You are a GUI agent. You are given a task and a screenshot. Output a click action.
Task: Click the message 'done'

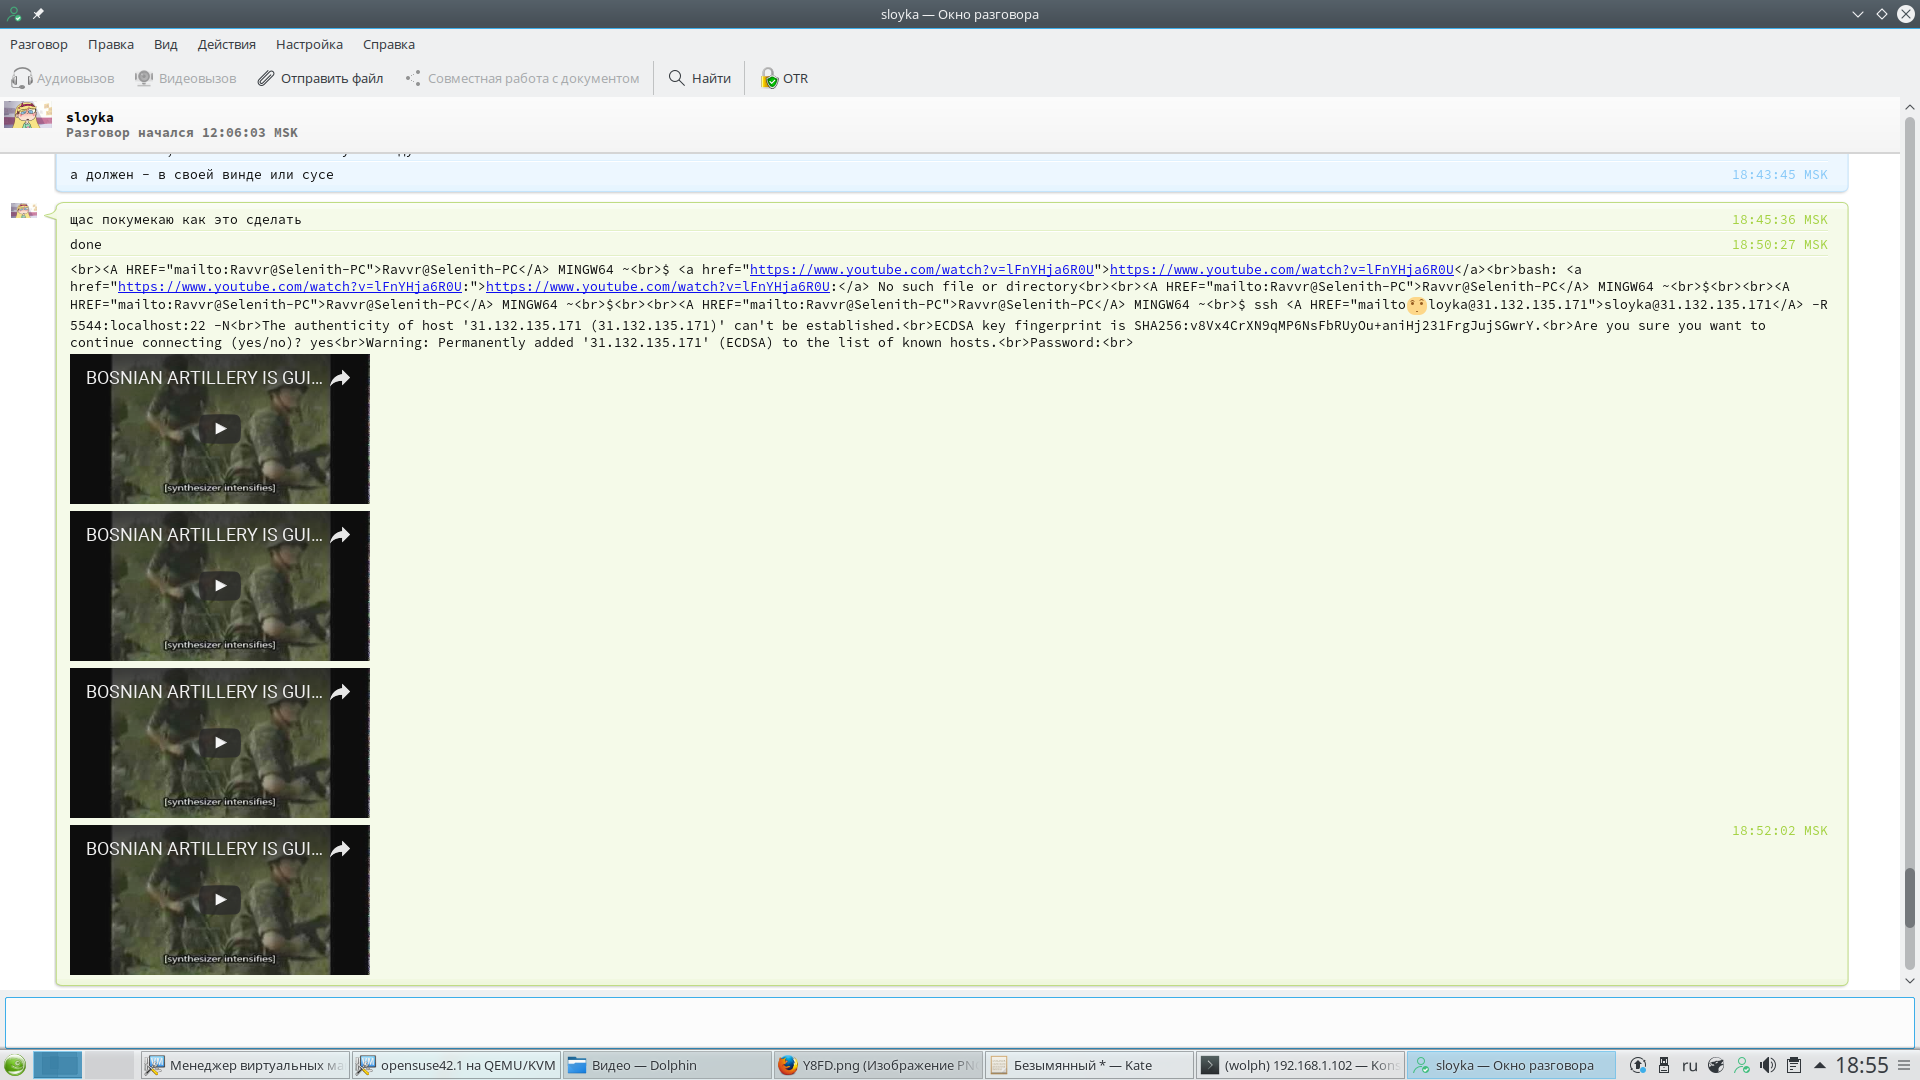86,245
